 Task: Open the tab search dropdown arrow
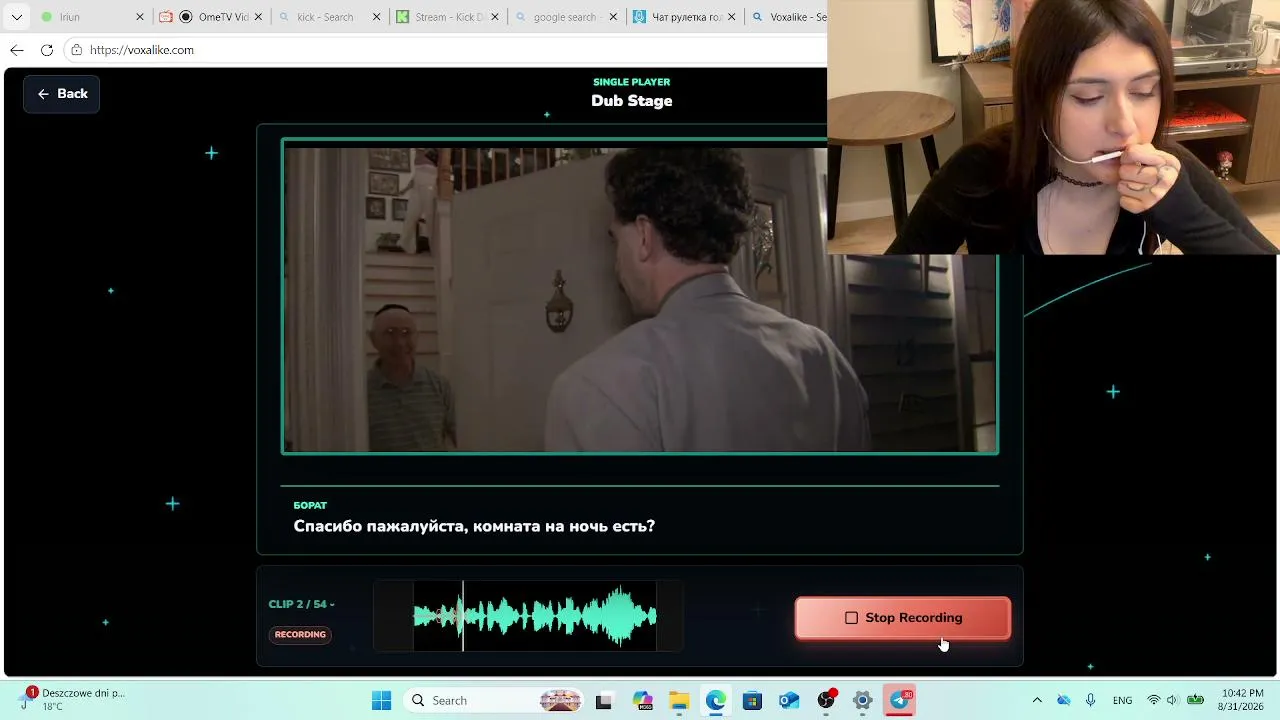(17, 17)
